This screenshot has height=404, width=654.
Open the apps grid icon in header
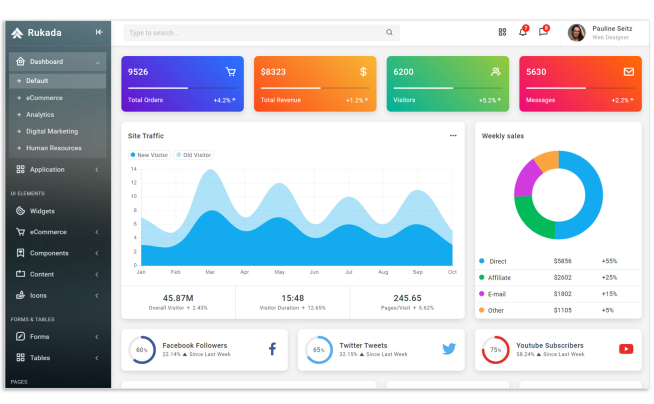point(502,32)
